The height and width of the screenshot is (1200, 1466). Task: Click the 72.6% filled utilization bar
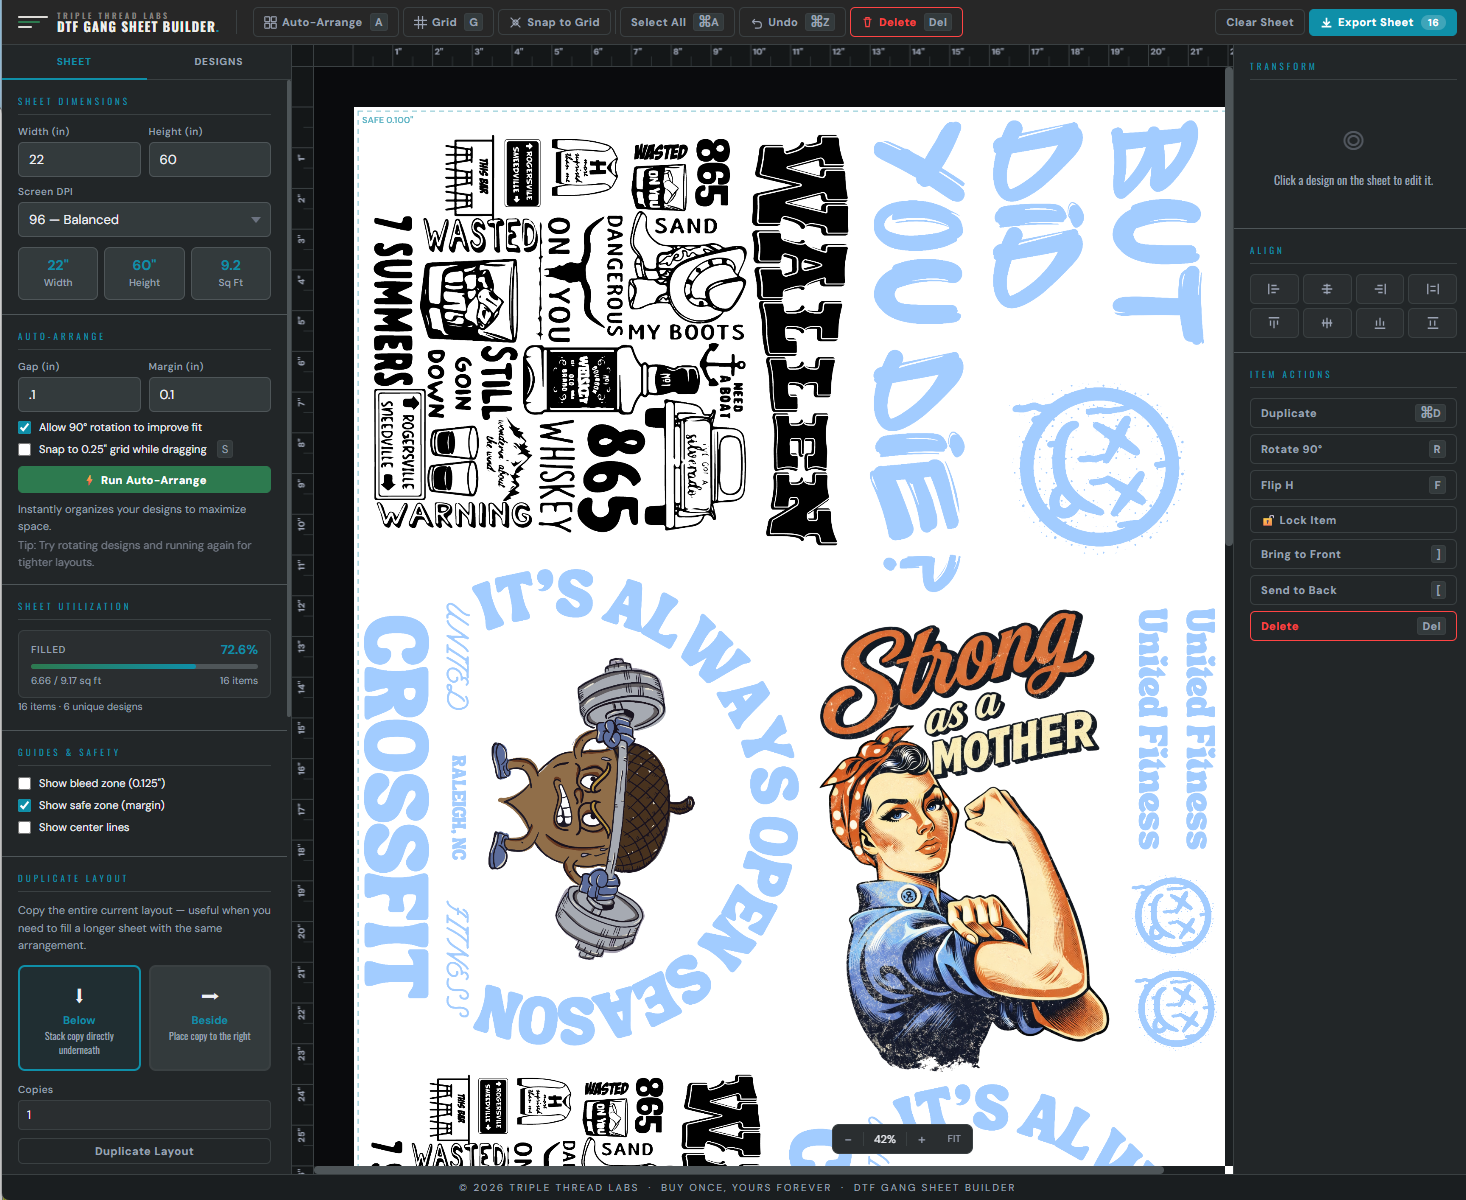point(144,666)
